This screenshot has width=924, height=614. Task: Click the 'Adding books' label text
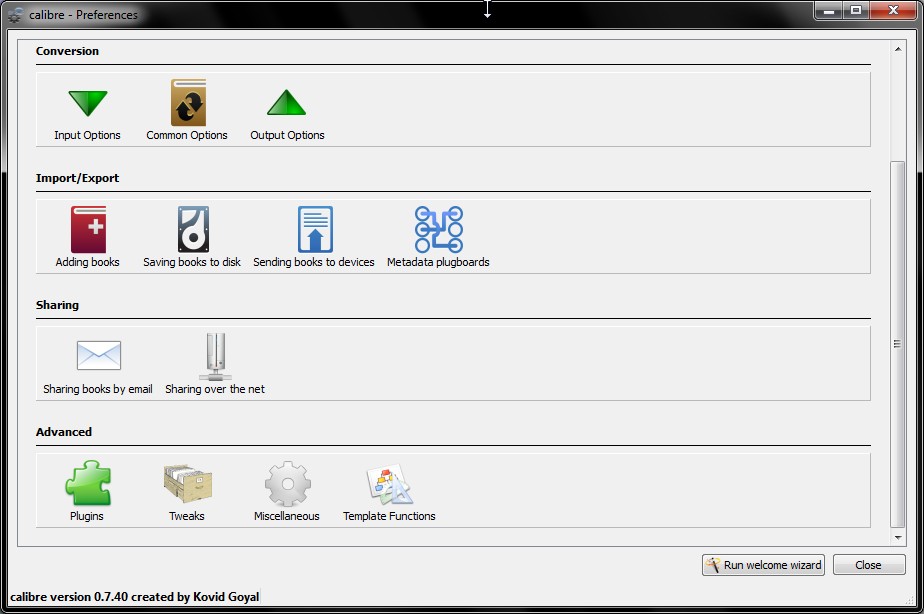[x=87, y=262]
